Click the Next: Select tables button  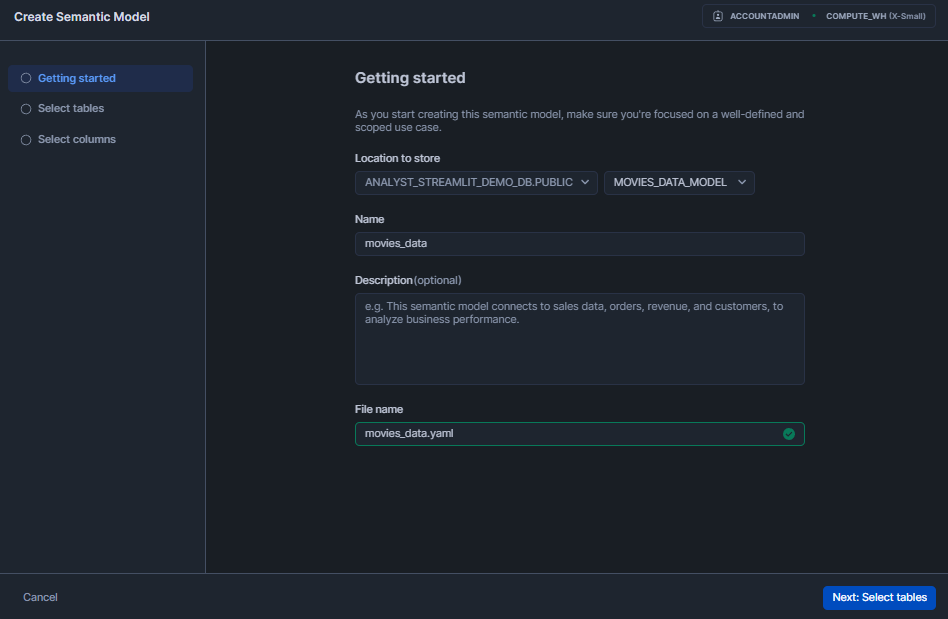coord(879,597)
